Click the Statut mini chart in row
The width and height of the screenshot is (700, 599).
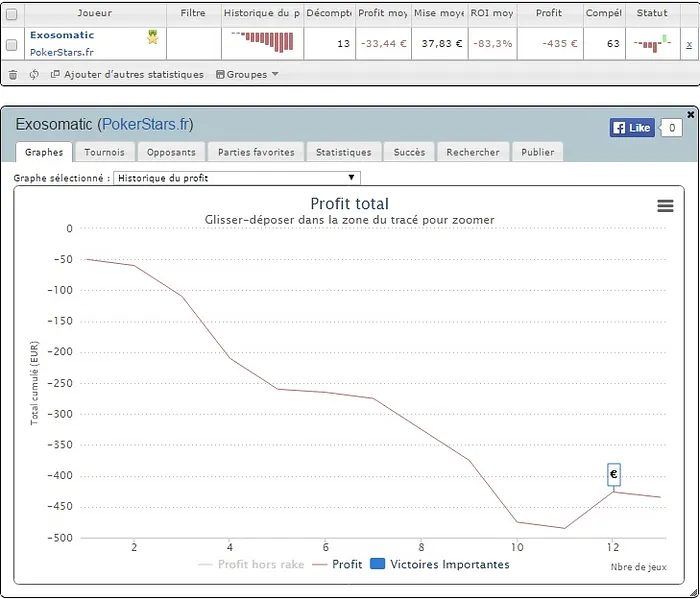(652, 43)
